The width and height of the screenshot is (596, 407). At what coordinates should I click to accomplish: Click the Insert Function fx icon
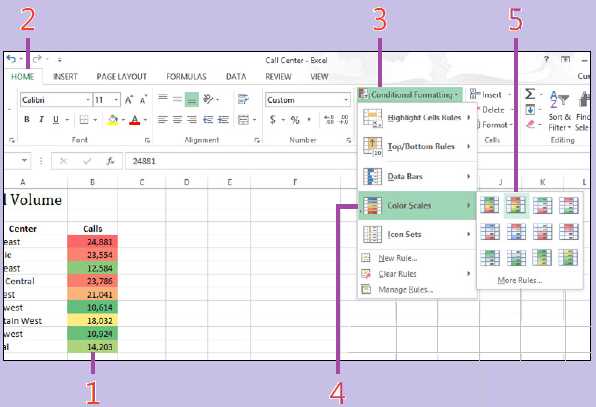point(110,161)
